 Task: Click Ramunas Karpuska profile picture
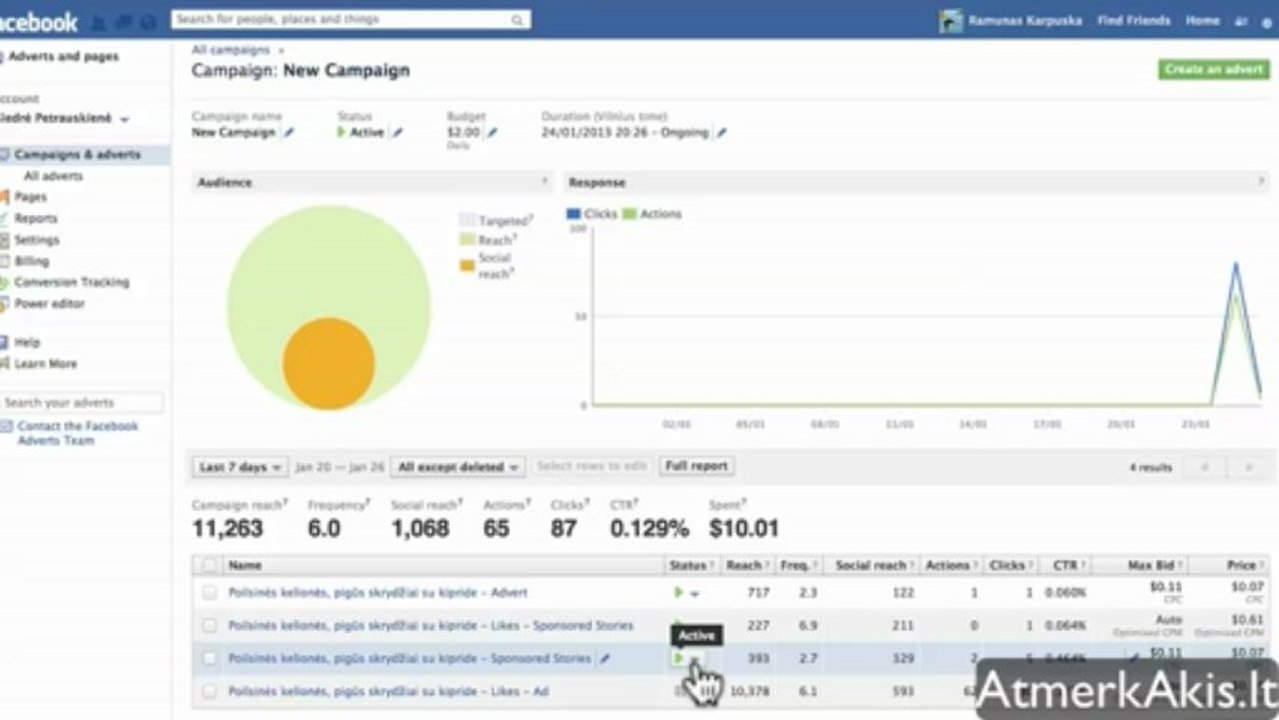[951, 20]
